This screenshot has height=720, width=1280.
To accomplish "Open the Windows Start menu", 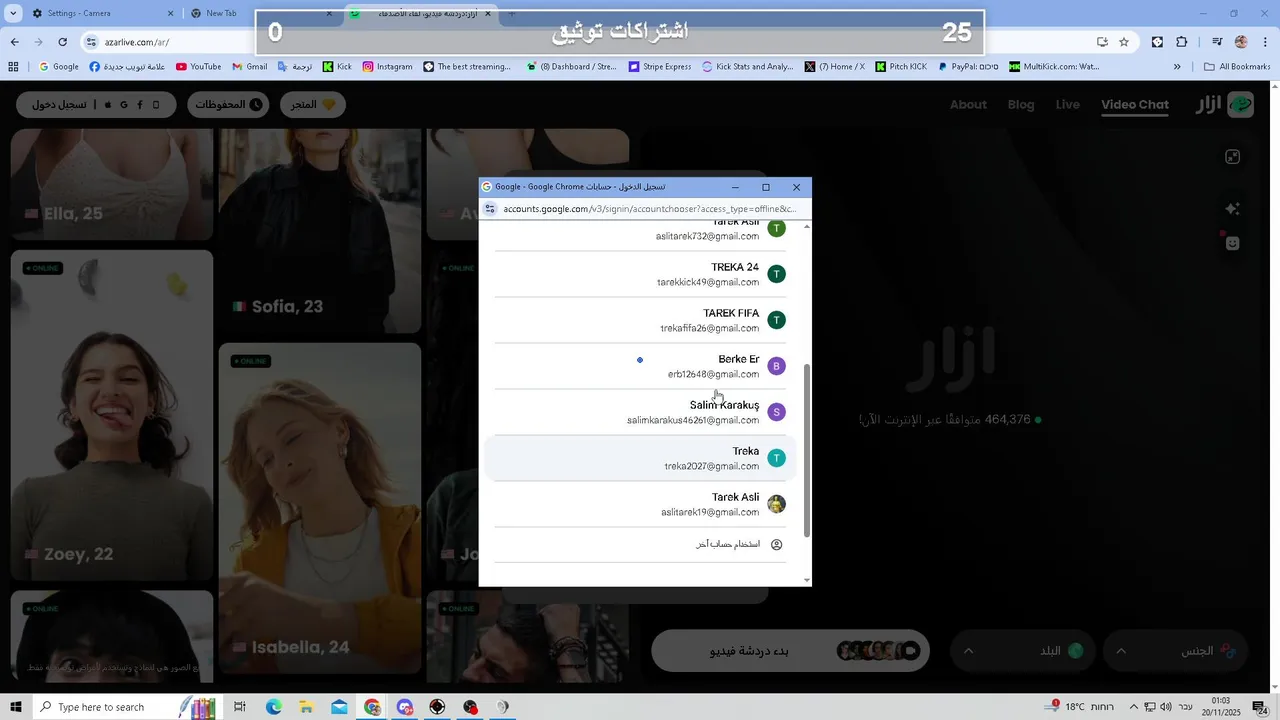I will [16, 707].
